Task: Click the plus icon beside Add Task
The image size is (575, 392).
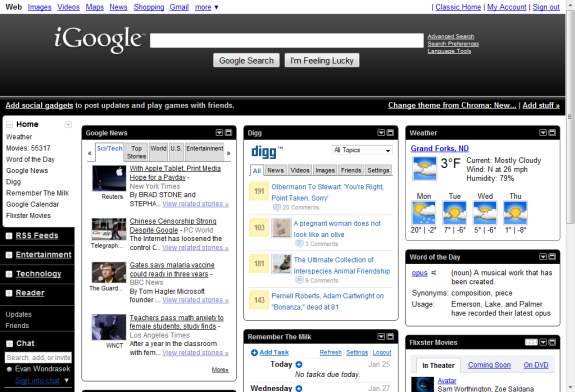Action: point(254,352)
